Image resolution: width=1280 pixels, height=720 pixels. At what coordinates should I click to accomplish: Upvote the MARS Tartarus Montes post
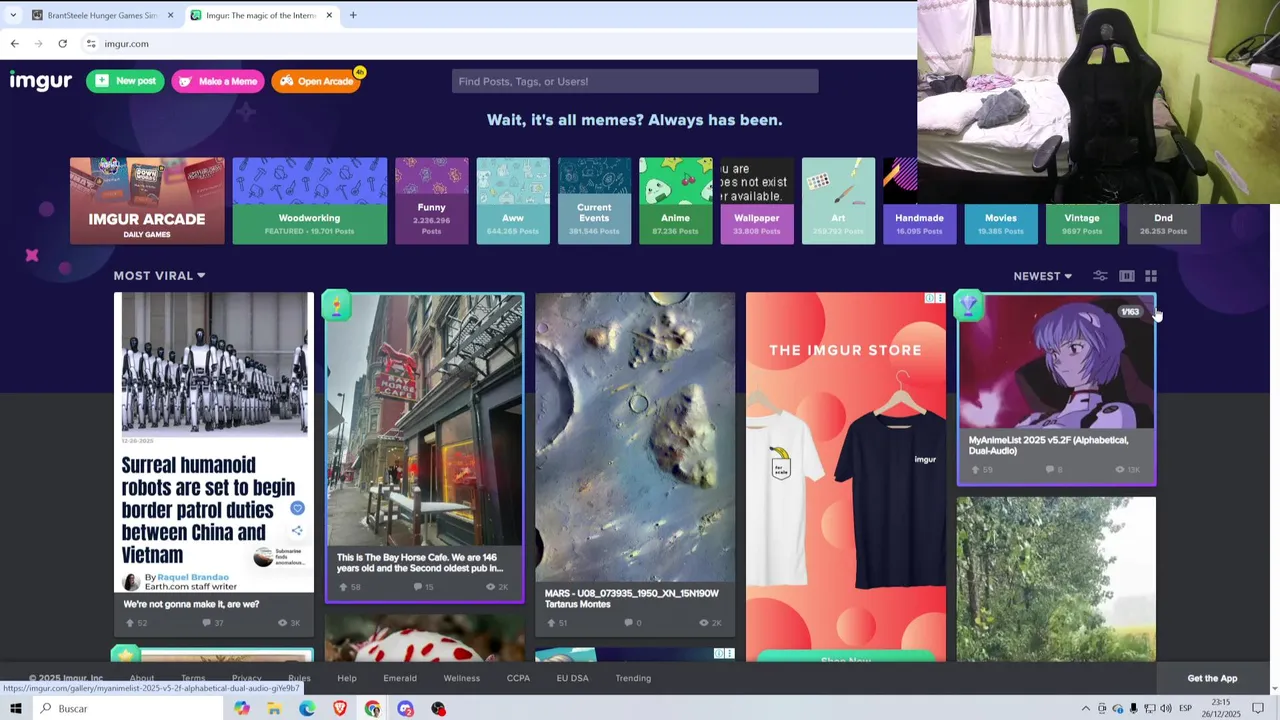(551, 623)
